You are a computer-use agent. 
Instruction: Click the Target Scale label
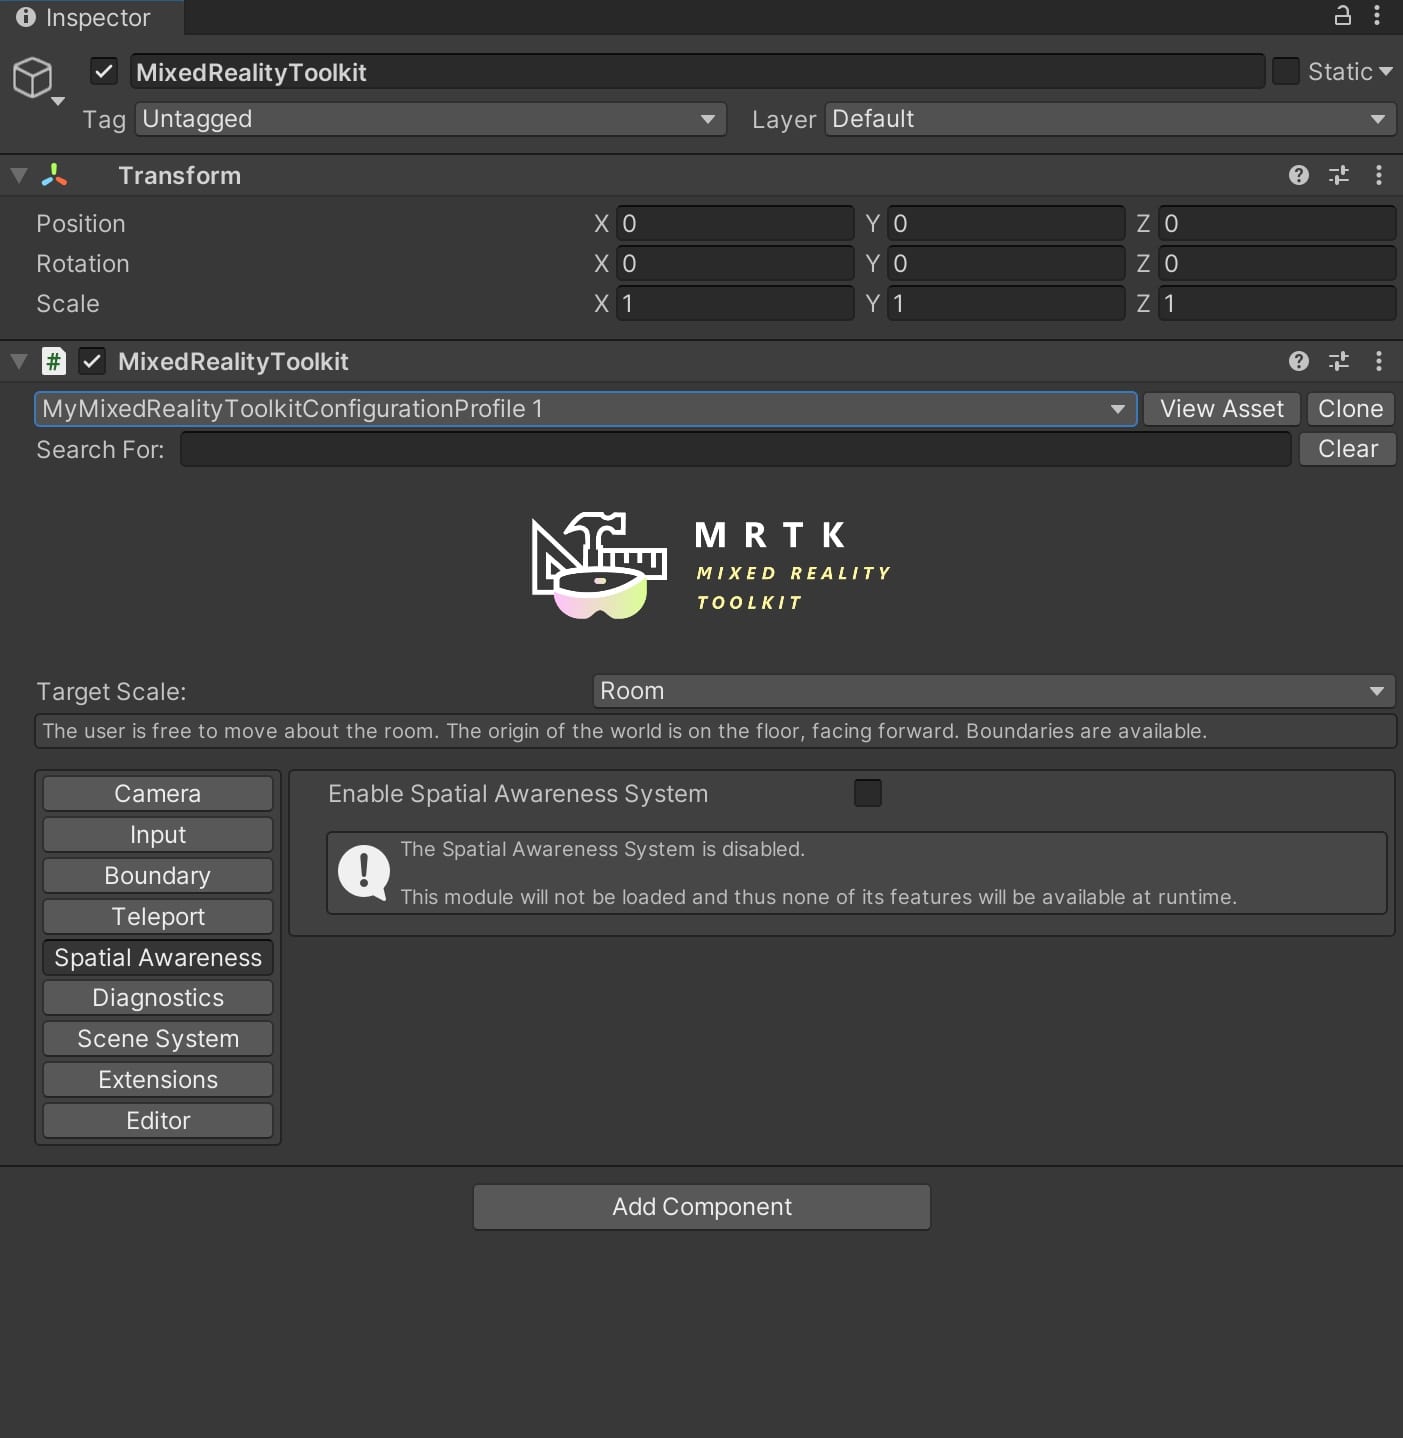111,691
